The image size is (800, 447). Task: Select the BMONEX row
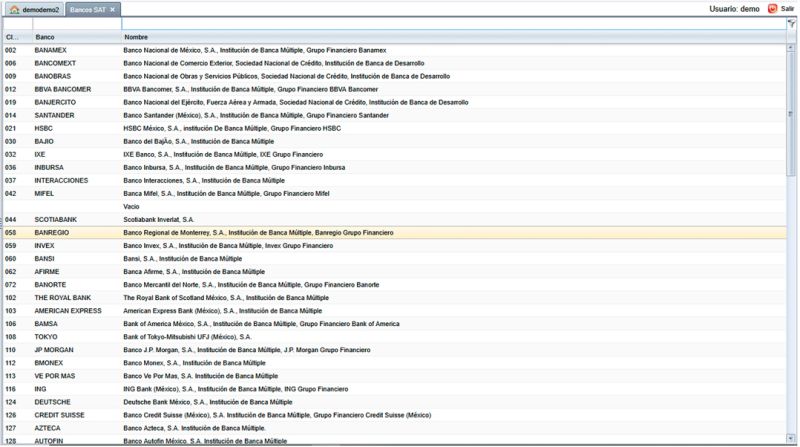click(394, 363)
